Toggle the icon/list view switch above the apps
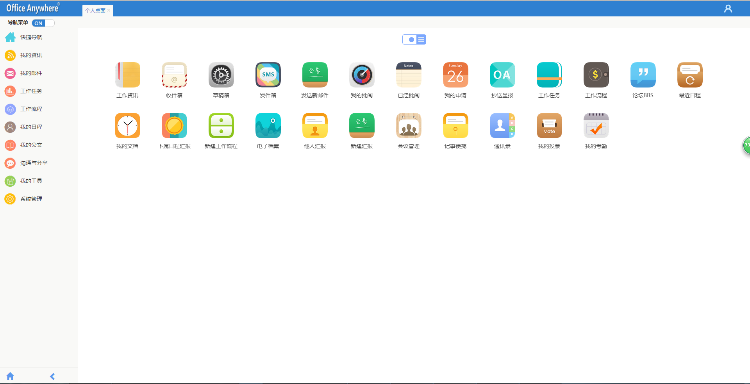Image resolution: width=750 pixels, height=384 pixels. click(x=414, y=40)
